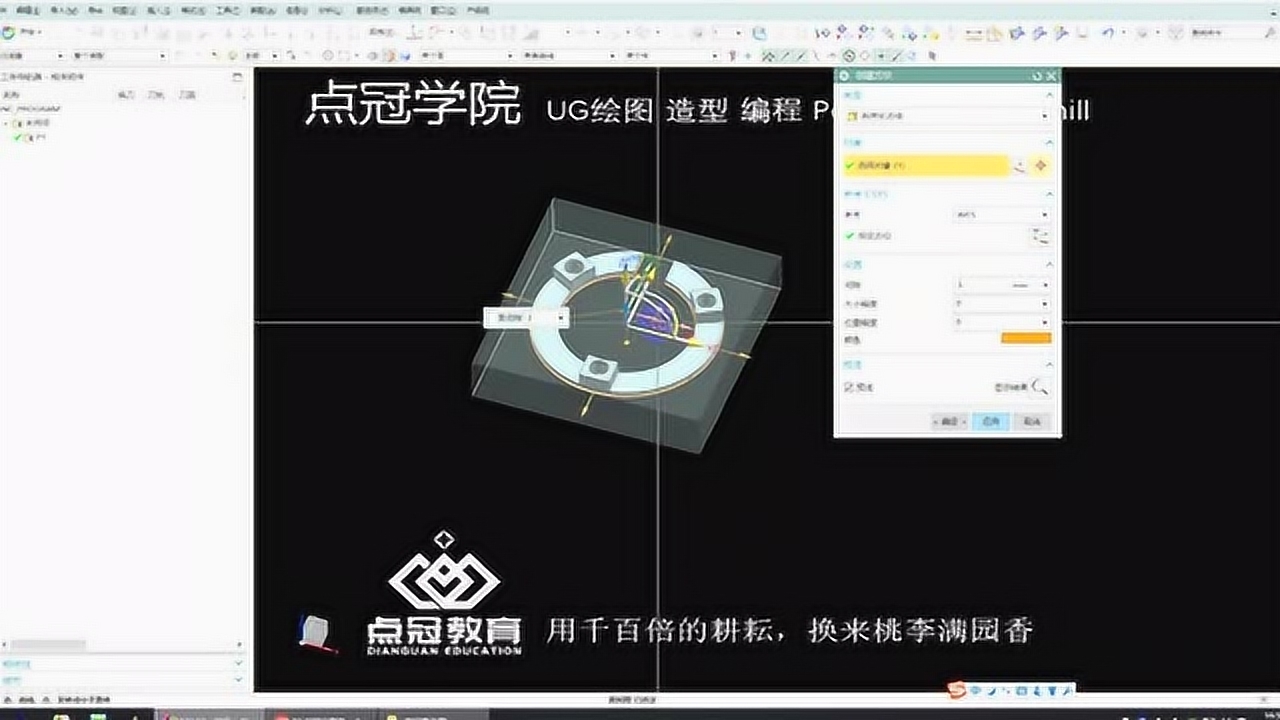
Task: Open the dropdown arrow on the floating viewport input
Action: (563, 318)
